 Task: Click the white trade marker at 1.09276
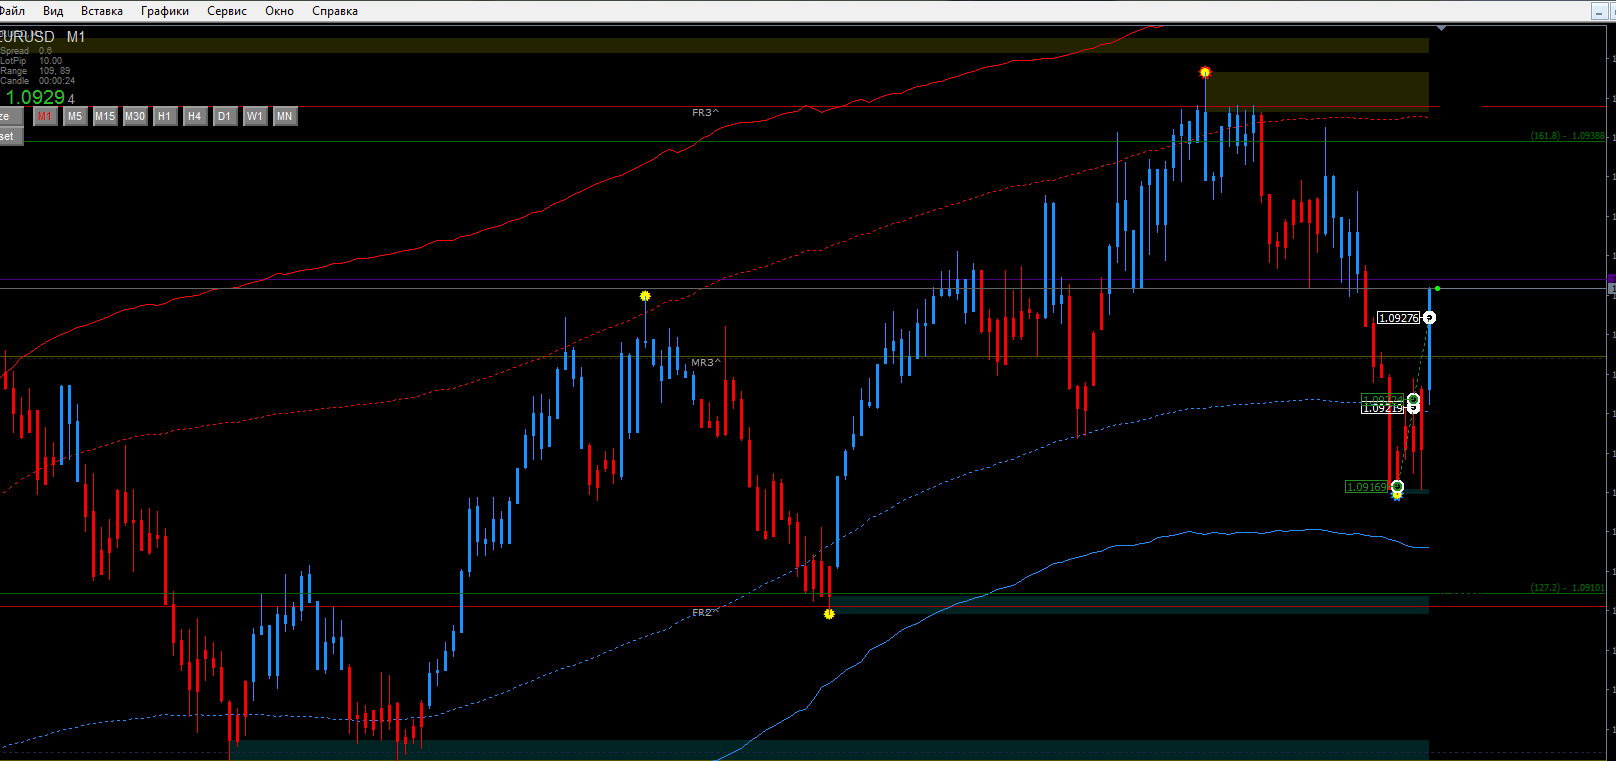tap(1430, 318)
